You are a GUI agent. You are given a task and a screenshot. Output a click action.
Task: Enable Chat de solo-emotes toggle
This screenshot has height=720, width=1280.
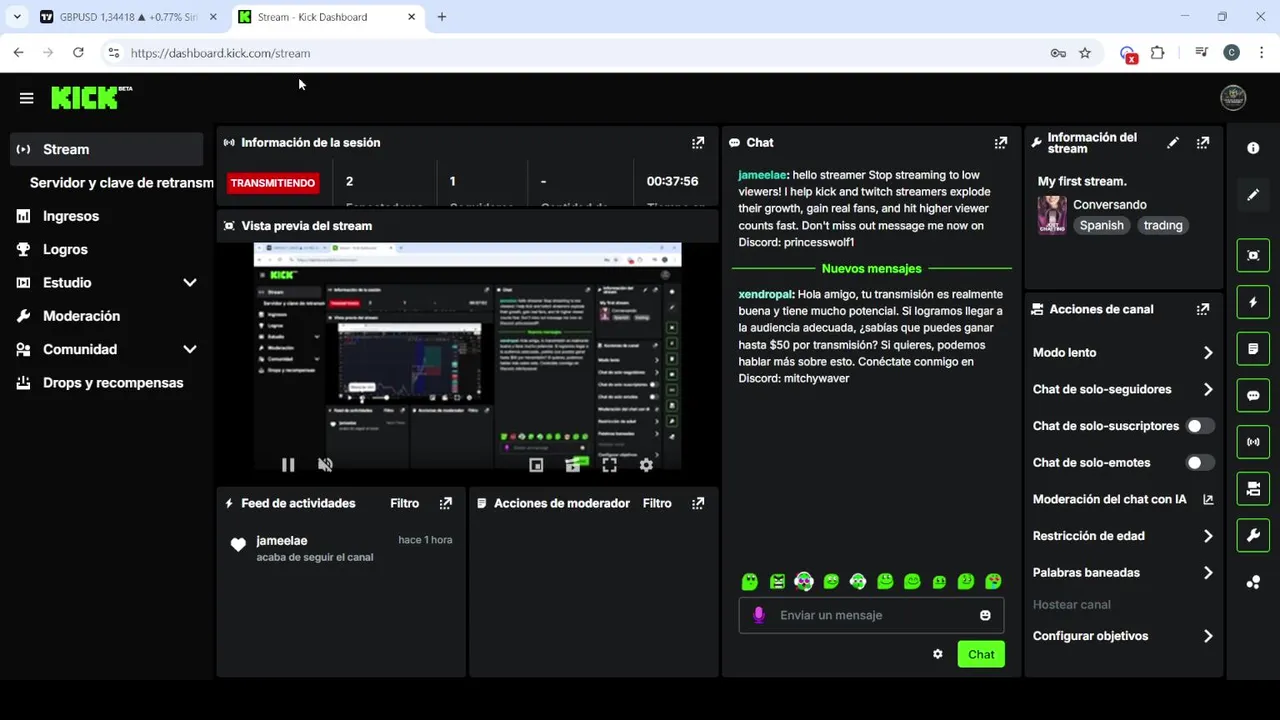(1200, 463)
